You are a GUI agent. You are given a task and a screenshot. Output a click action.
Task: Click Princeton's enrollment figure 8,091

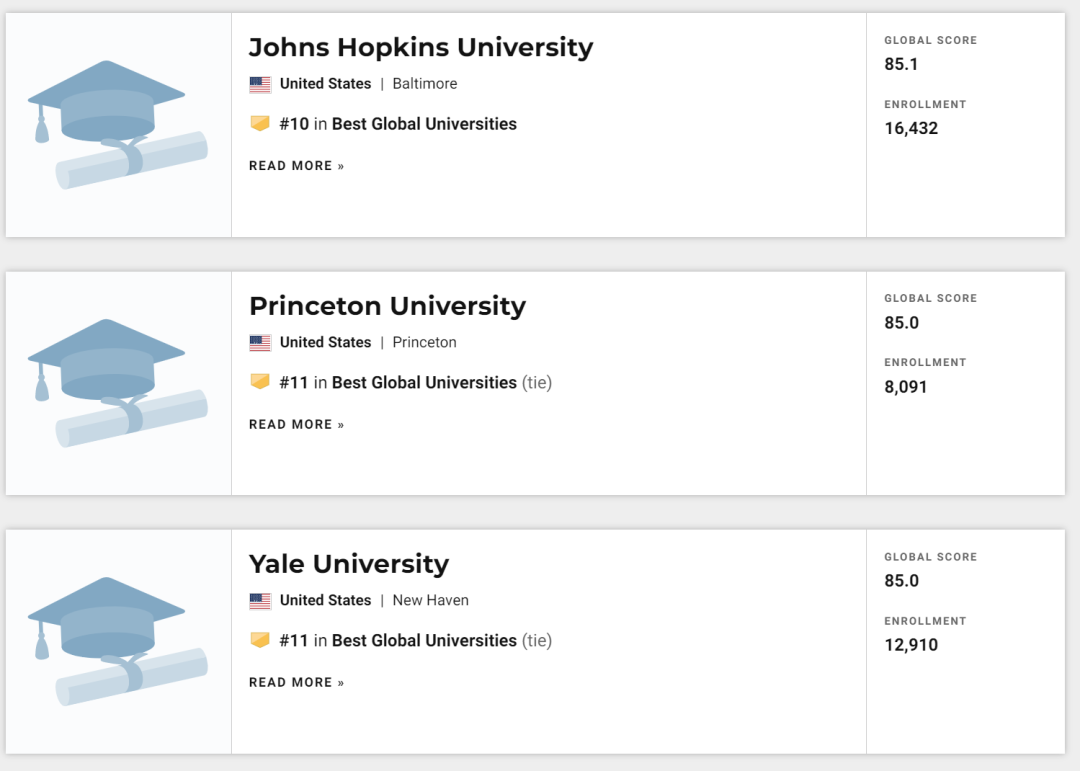(x=906, y=387)
